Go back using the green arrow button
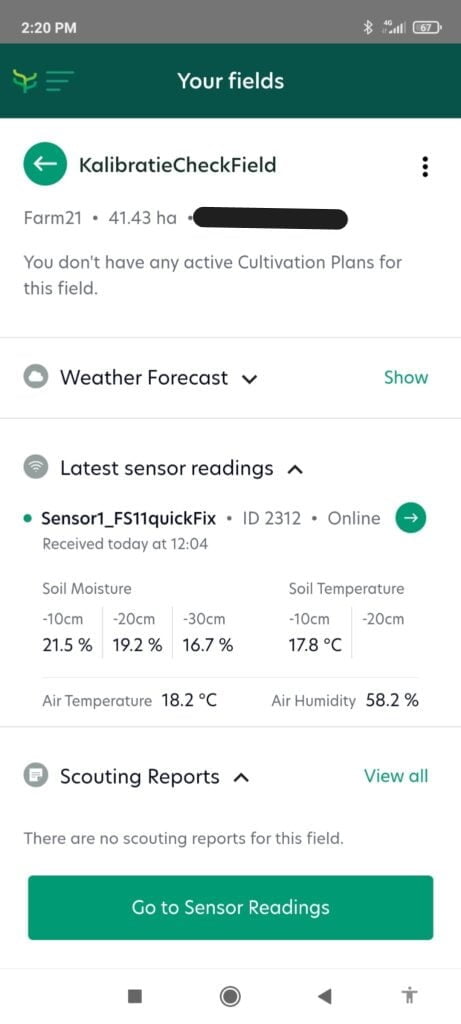Viewport: 461px width, 1024px height. [45, 164]
